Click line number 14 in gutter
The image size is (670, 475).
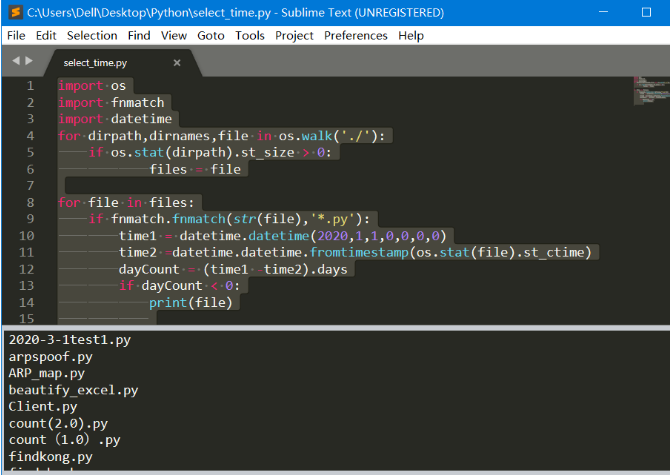[x=26, y=302]
